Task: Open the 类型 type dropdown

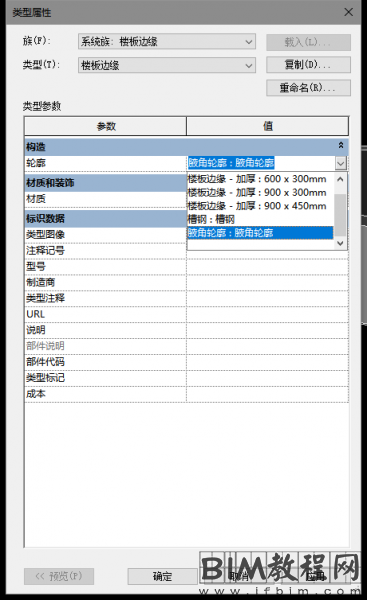Action: click(x=167, y=65)
